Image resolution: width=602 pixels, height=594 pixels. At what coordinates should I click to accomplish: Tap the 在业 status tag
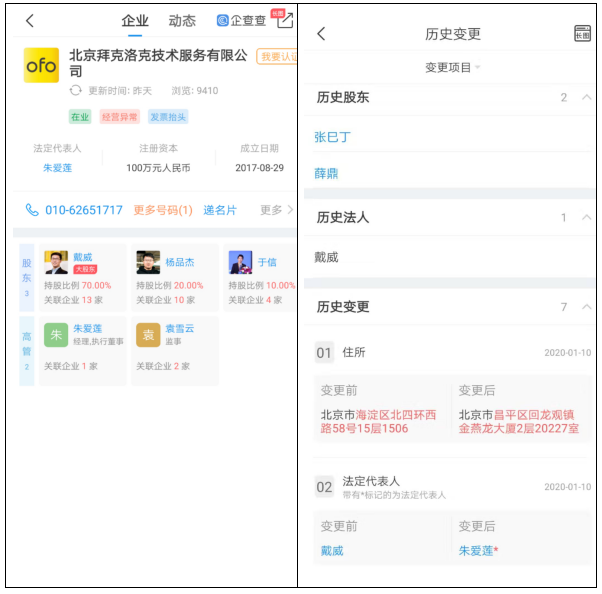pyautogui.click(x=80, y=117)
